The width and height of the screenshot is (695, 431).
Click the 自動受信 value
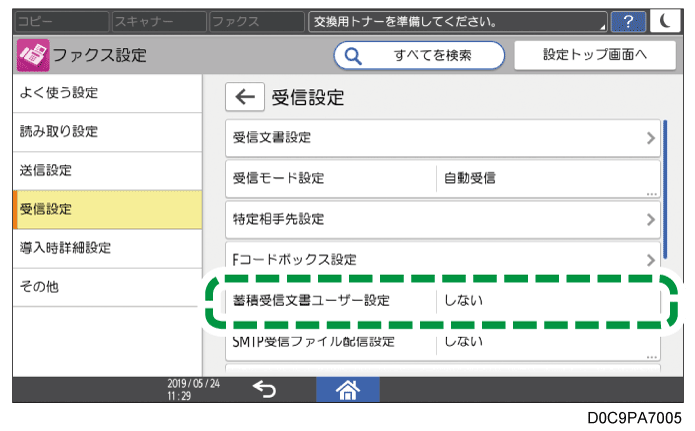pos(470,178)
